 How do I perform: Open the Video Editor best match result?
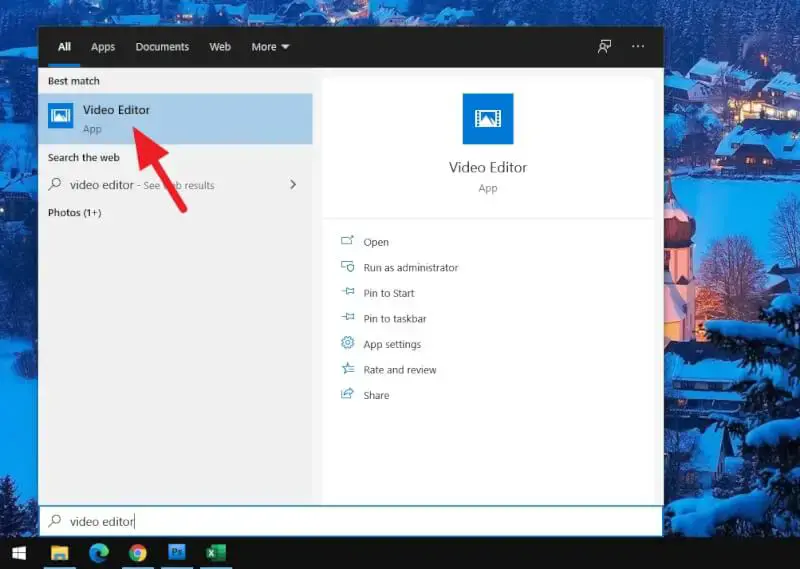(x=175, y=118)
